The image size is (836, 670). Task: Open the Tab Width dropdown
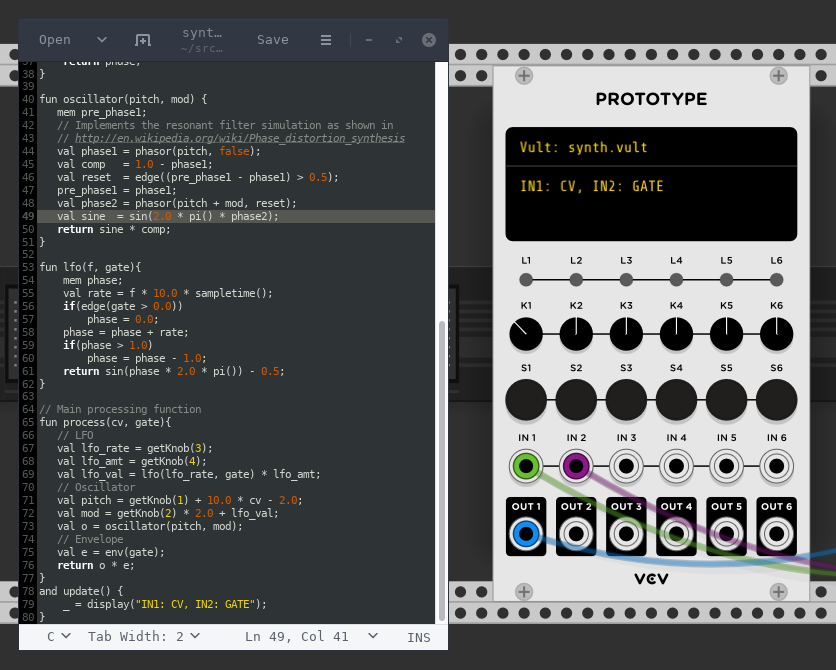(143, 636)
